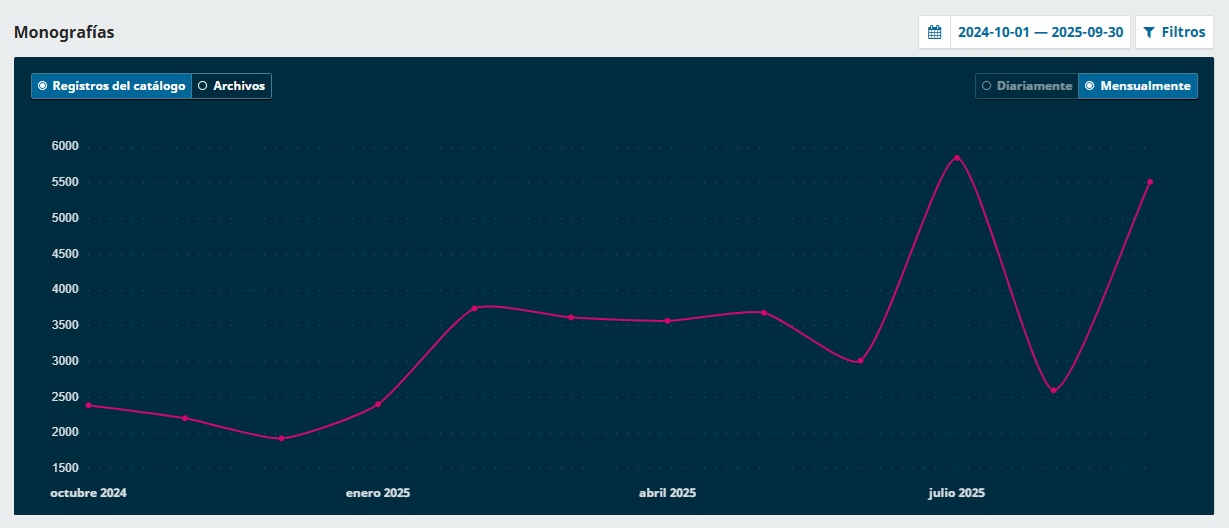Click the enero 2025 data point

pyautogui.click(x=378, y=404)
